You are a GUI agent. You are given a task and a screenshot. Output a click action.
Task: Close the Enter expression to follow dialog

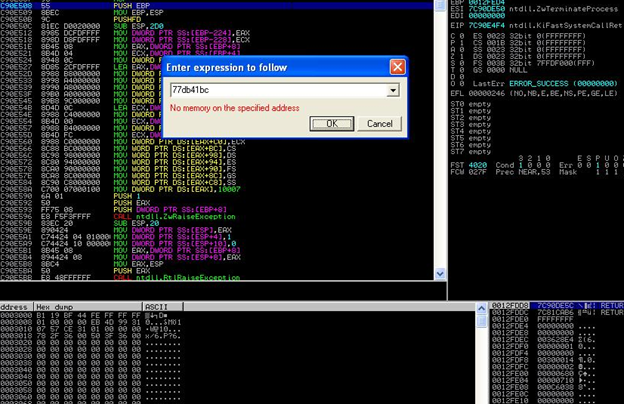pyautogui.click(x=397, y=67)
